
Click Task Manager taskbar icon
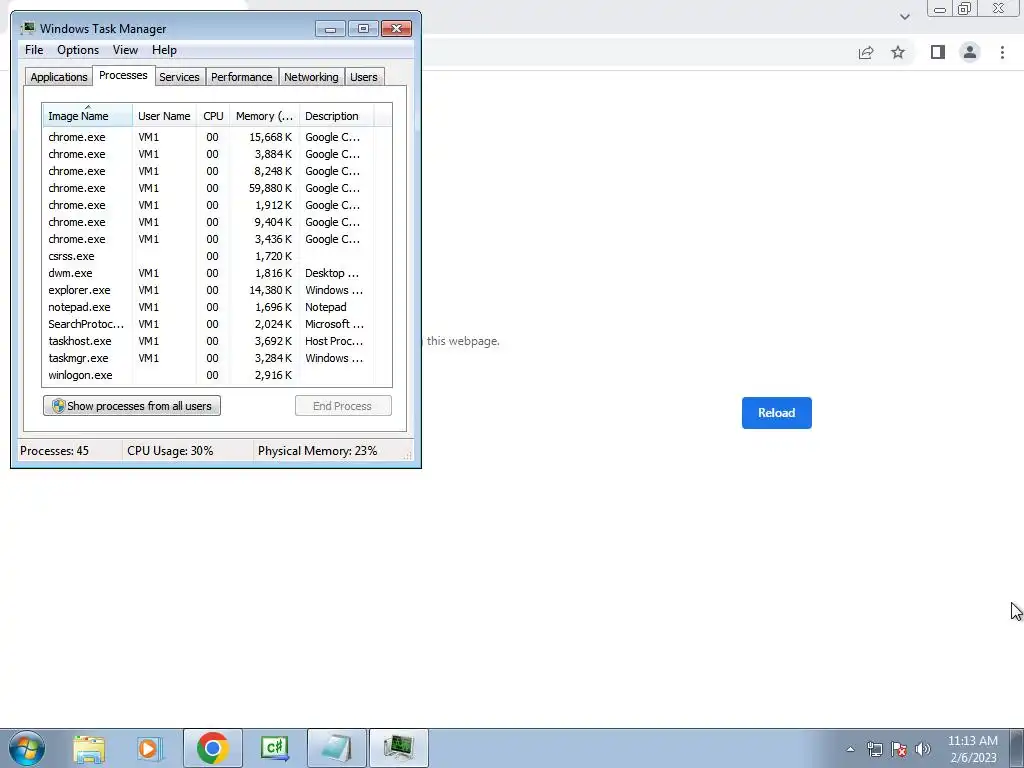(399, 748)
